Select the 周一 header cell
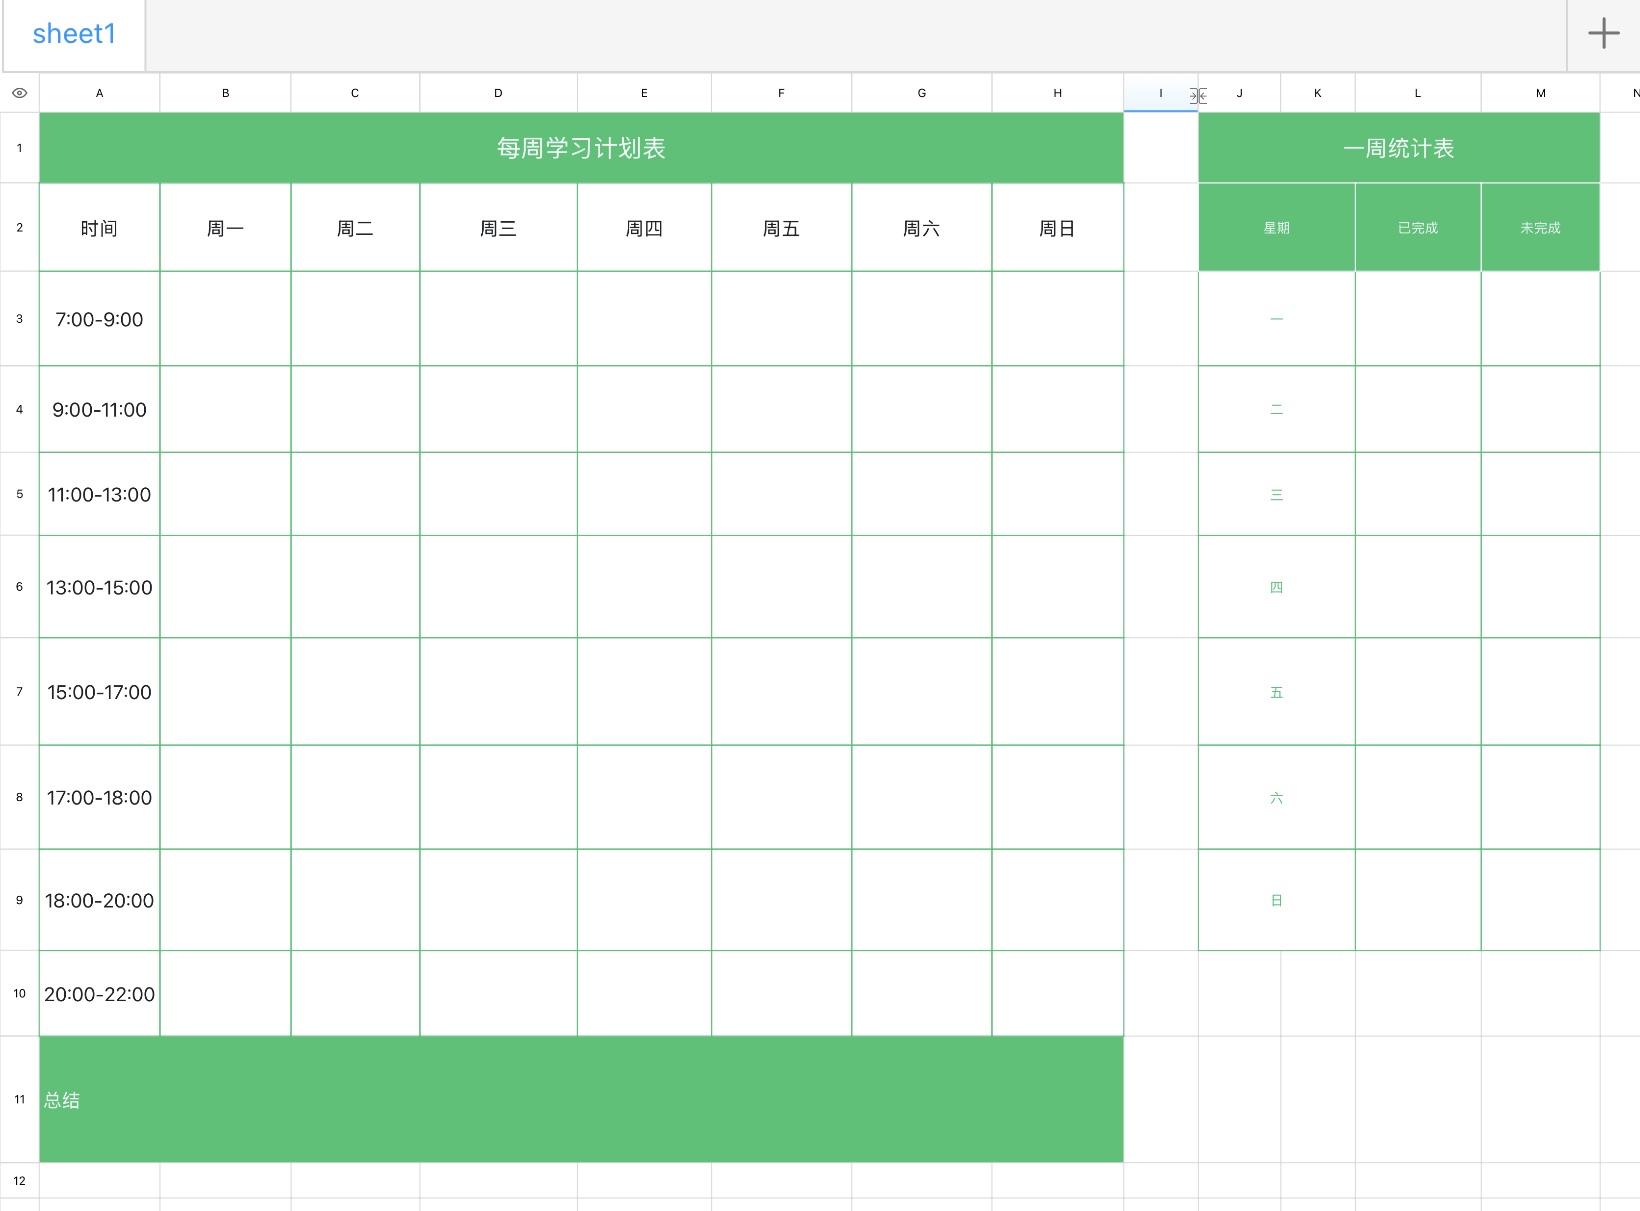Image resolution: width=1640 pixels, height=1211 pixels. 225,228
